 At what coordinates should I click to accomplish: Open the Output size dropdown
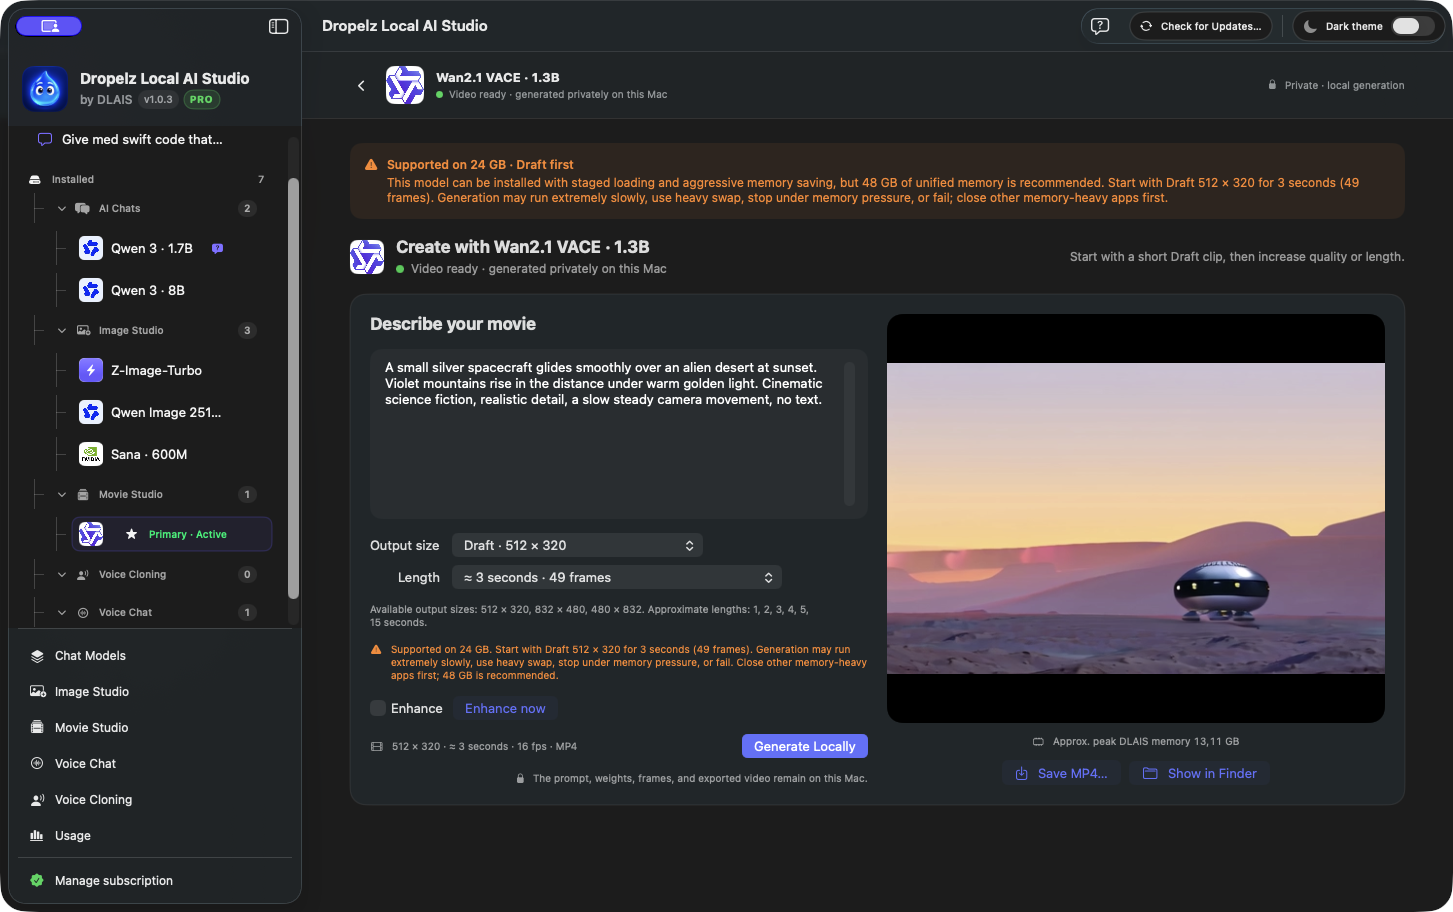pos(577,545)
